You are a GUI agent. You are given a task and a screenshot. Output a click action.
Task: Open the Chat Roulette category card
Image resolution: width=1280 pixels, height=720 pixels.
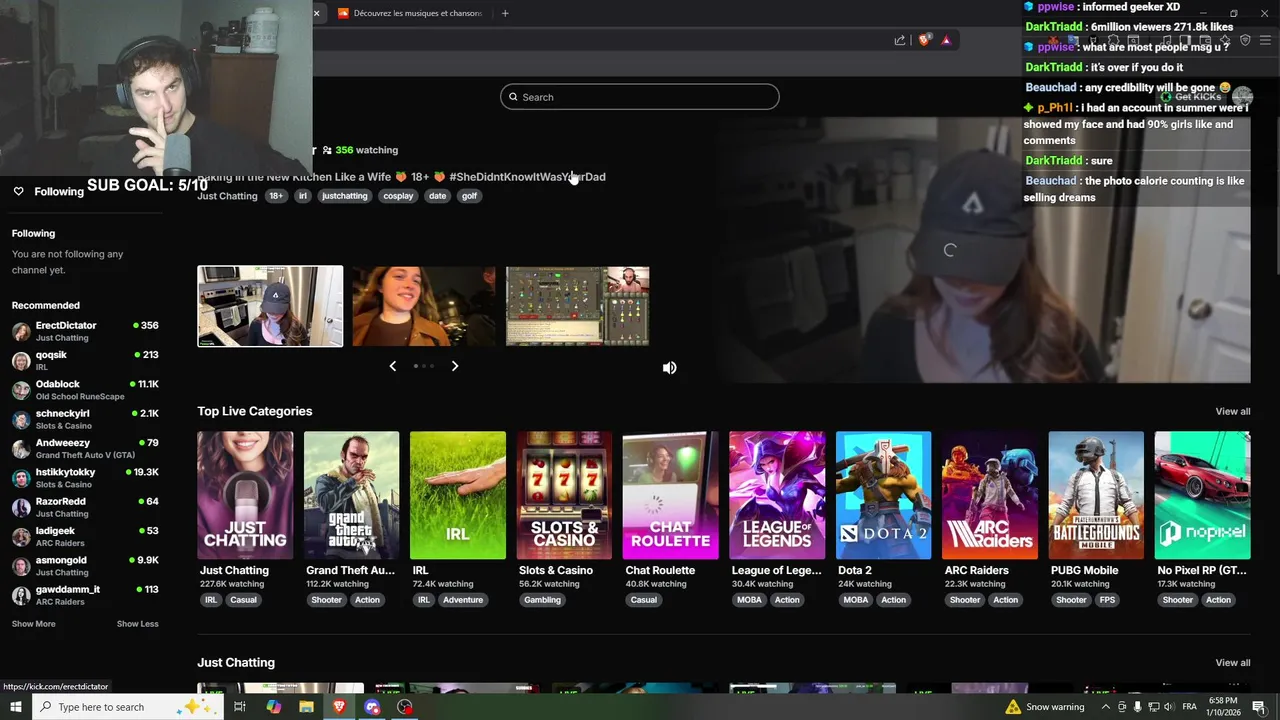(x=670, y=495)
